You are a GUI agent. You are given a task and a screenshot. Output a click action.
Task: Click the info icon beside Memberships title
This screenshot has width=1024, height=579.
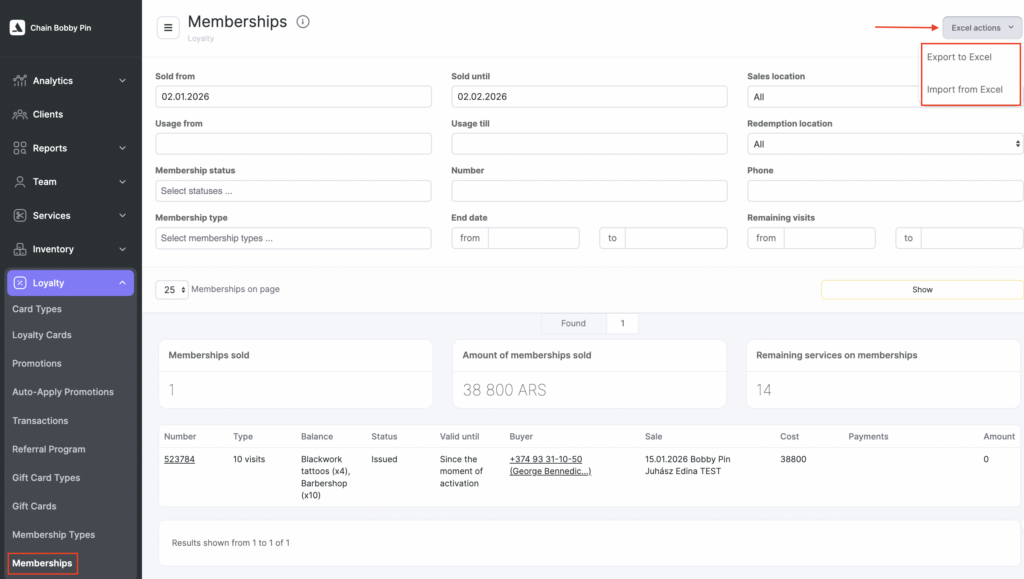[x=303, y=22]
